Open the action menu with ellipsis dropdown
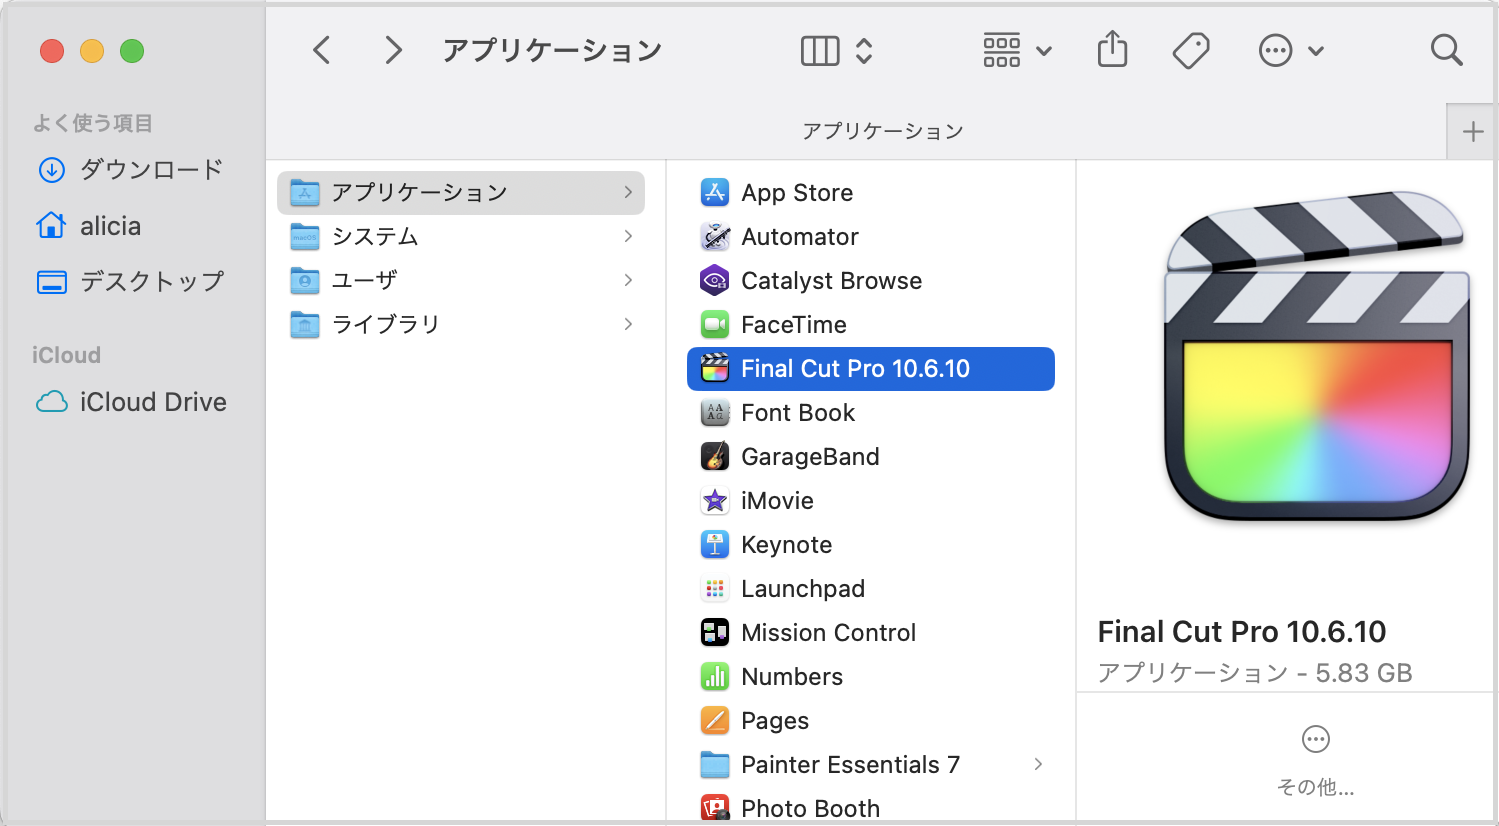Screen dimensions: 1499x826 1290,50
